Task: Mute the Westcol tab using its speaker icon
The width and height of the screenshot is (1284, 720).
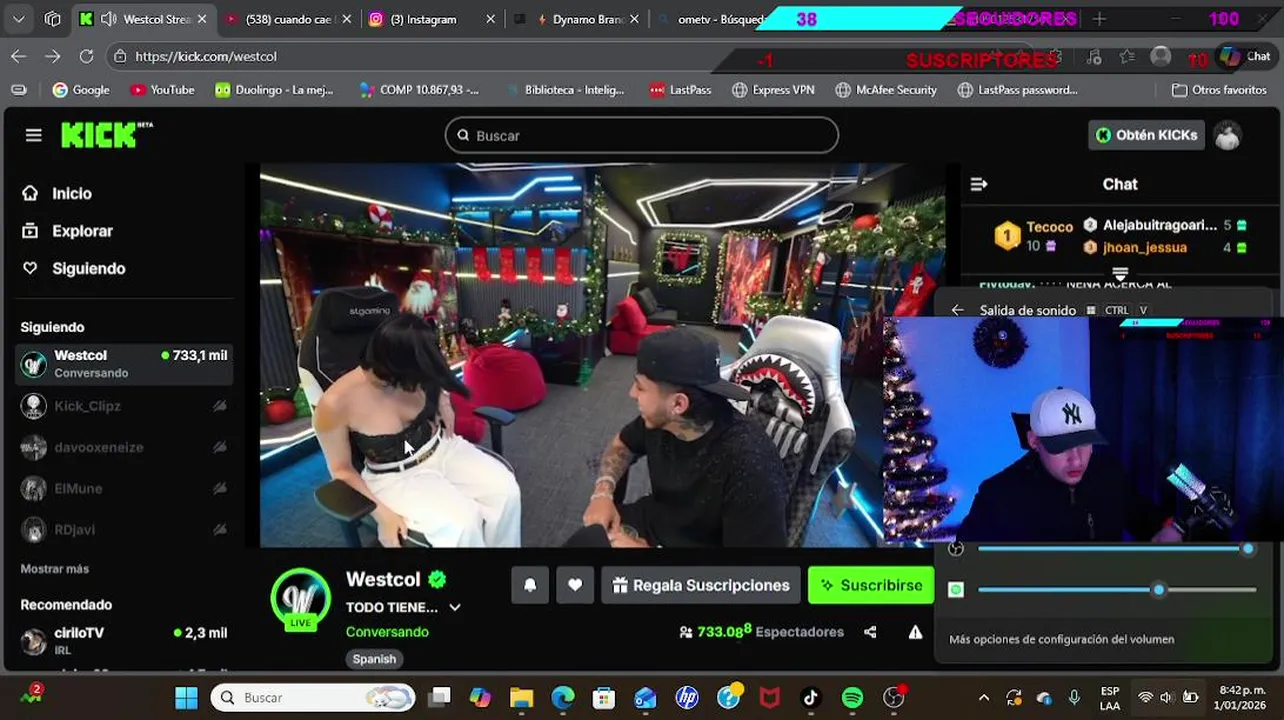Action: 108,19
